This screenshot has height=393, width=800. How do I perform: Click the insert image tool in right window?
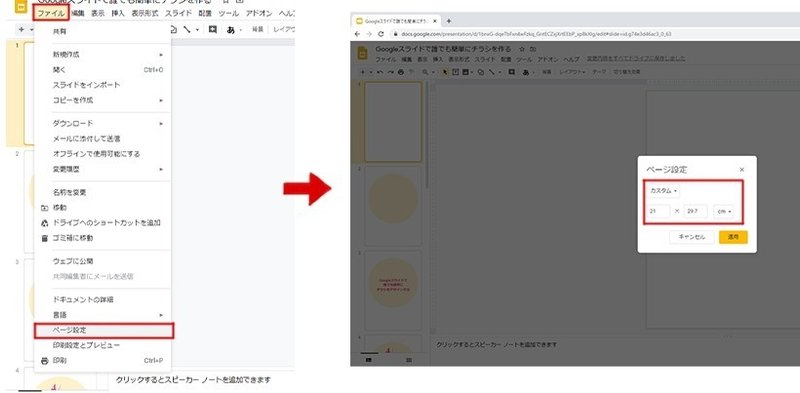(466, 72)
